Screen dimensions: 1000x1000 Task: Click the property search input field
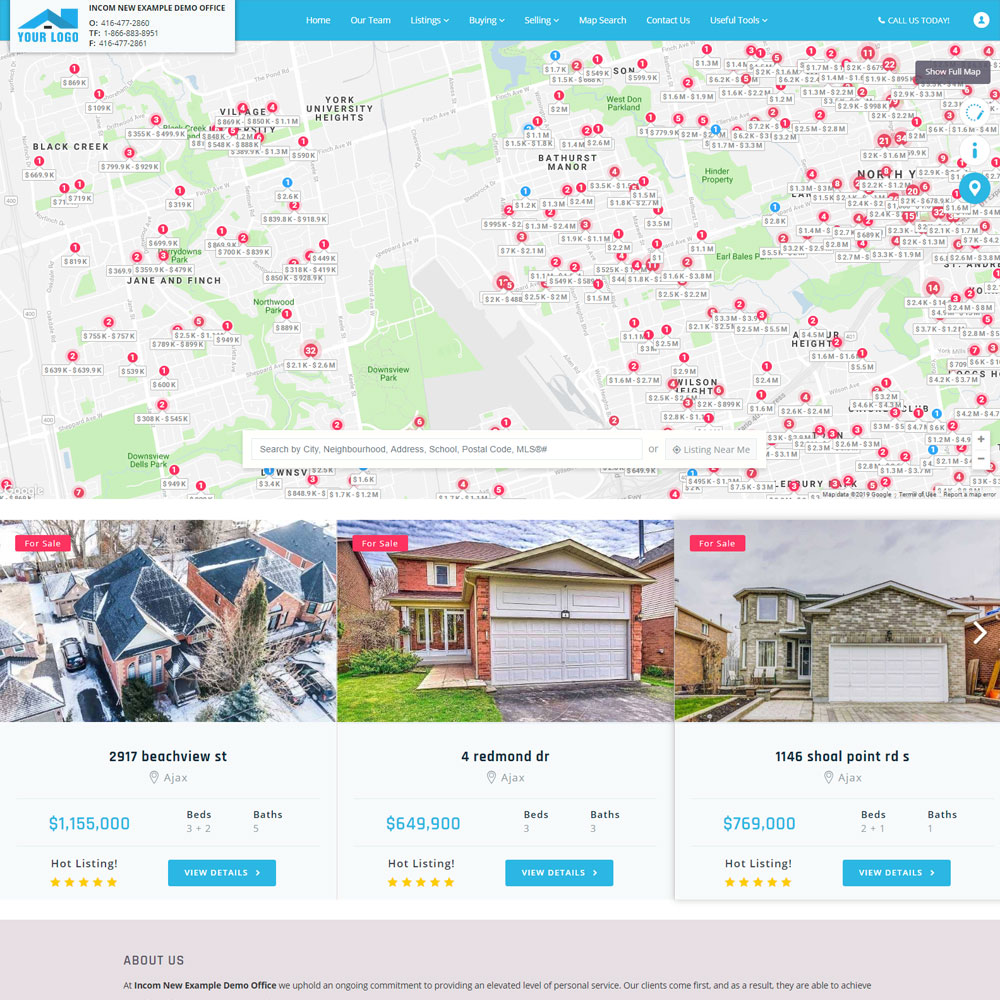pos(446,450)
